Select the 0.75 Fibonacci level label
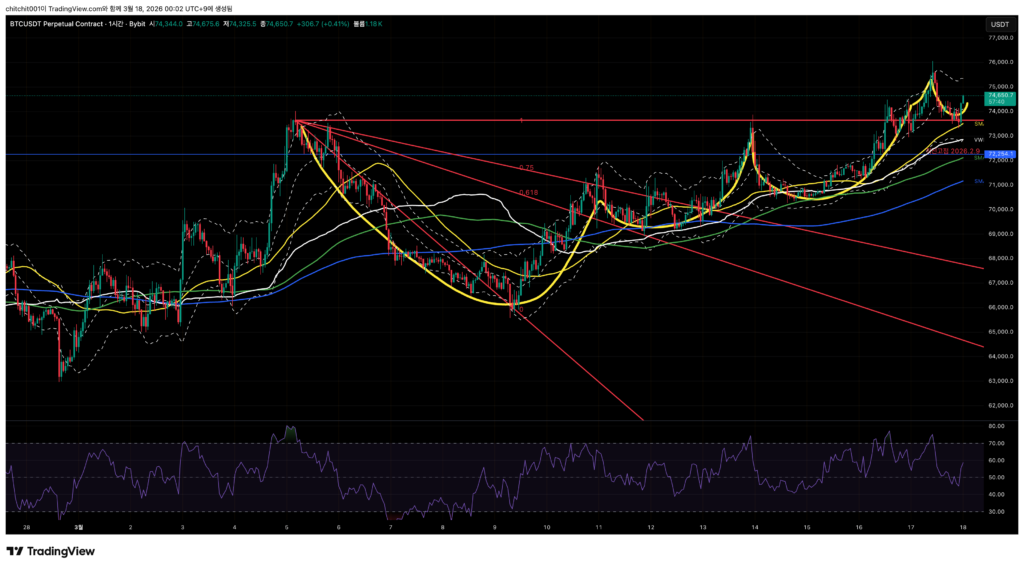 click(x=525, y=167)
